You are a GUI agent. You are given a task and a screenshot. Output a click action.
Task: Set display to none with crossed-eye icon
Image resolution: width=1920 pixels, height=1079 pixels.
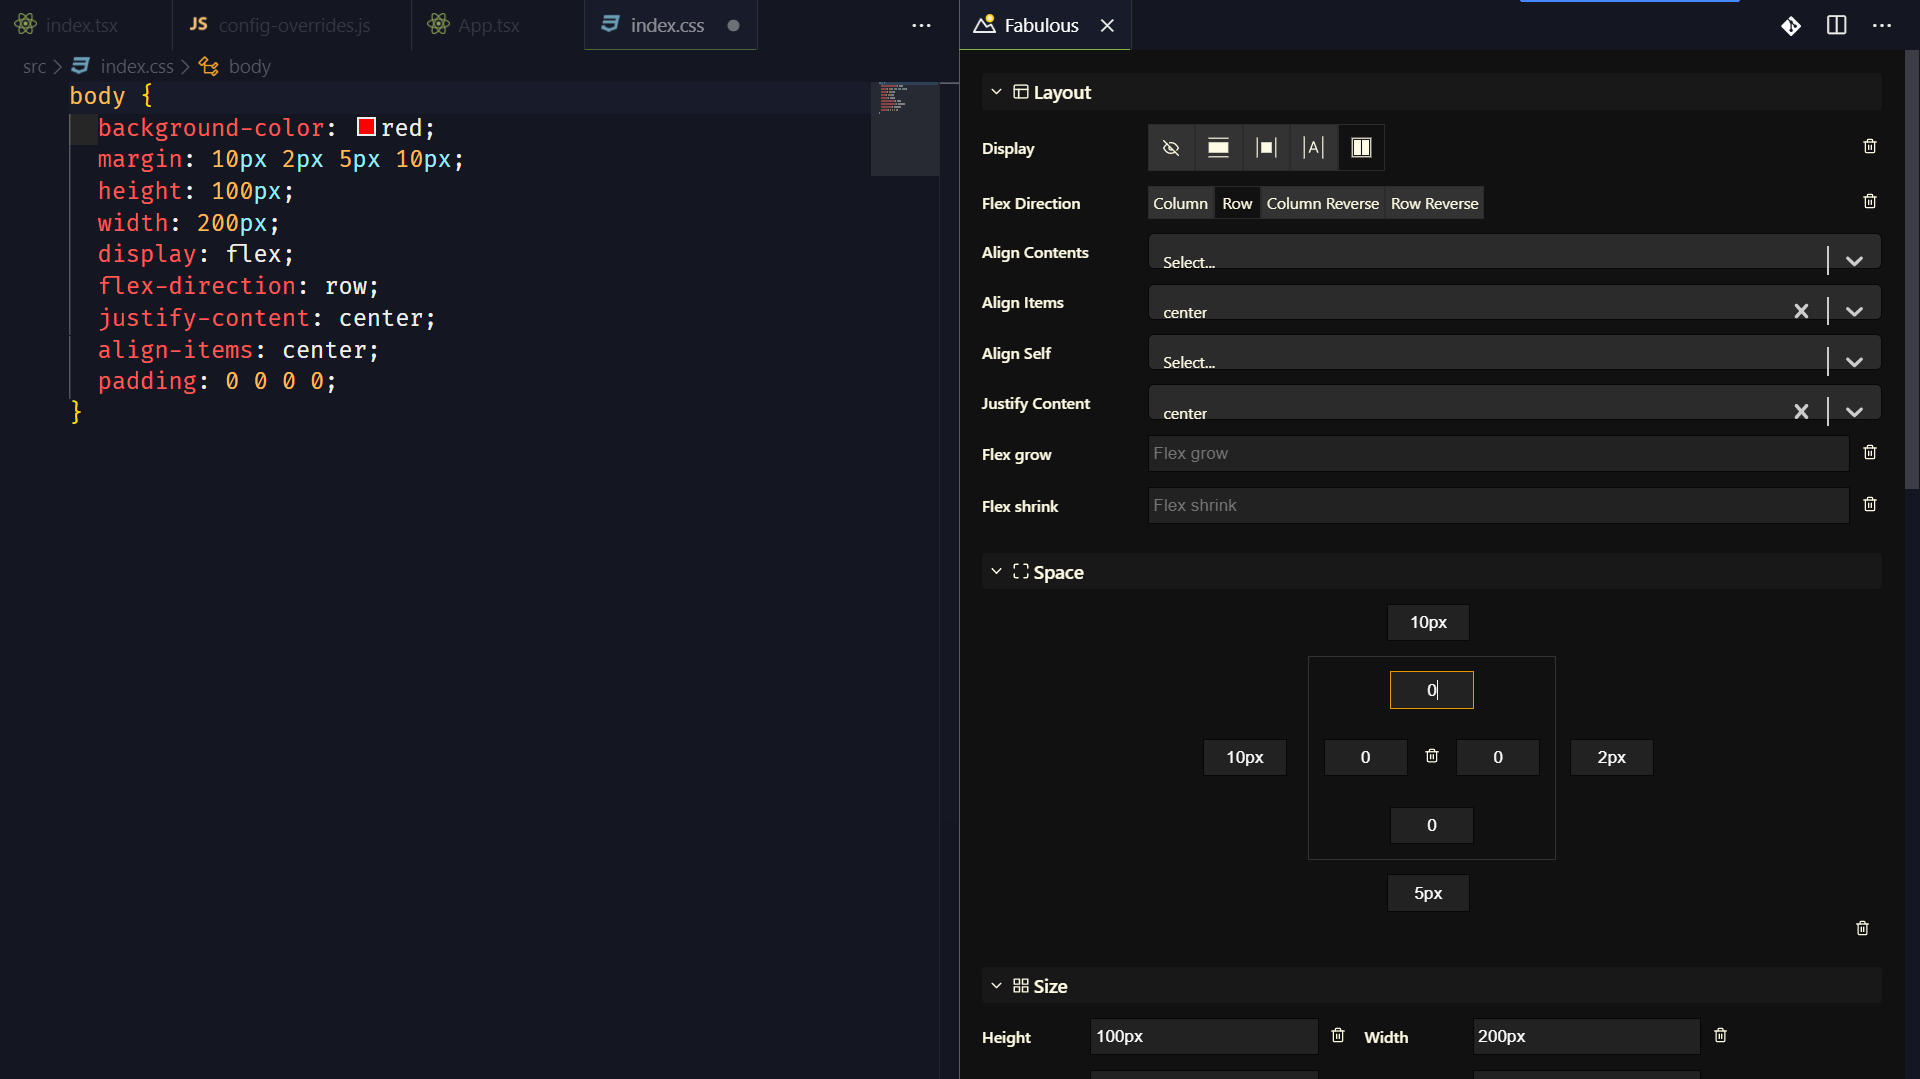tap(1171, 148)
